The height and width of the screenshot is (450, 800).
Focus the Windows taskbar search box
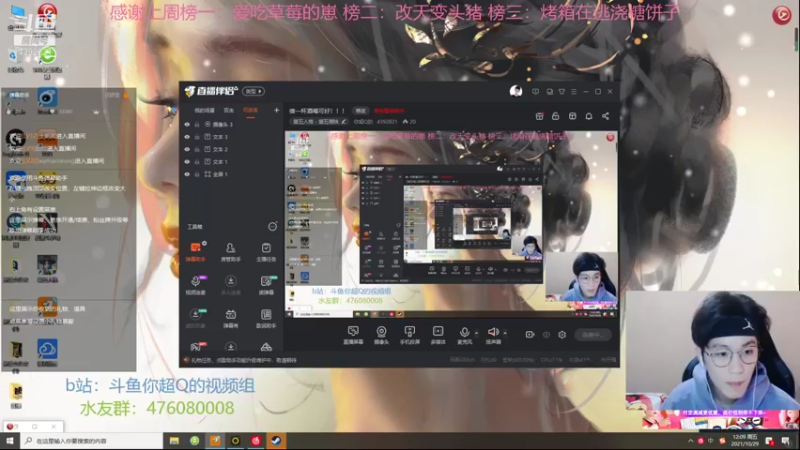click(x=92, y=441)
